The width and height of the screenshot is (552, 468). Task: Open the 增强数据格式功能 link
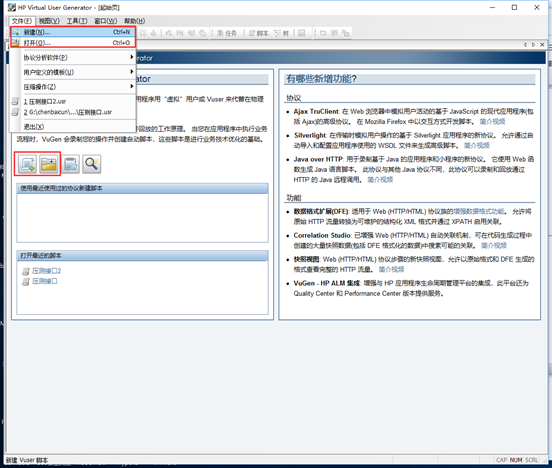click(478, 211)
